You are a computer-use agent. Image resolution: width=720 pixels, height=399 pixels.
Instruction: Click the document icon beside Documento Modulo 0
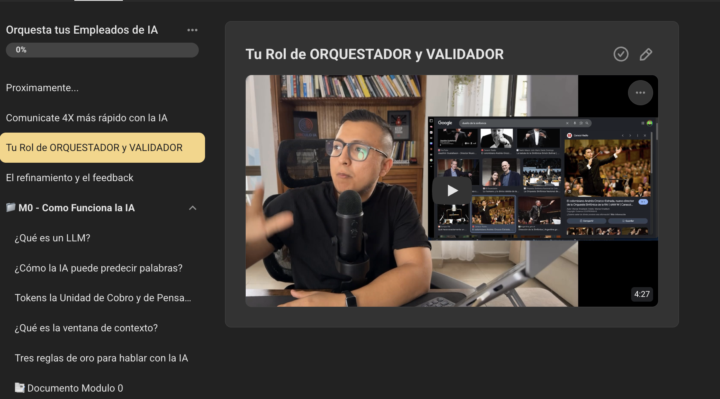click(19, 388)
